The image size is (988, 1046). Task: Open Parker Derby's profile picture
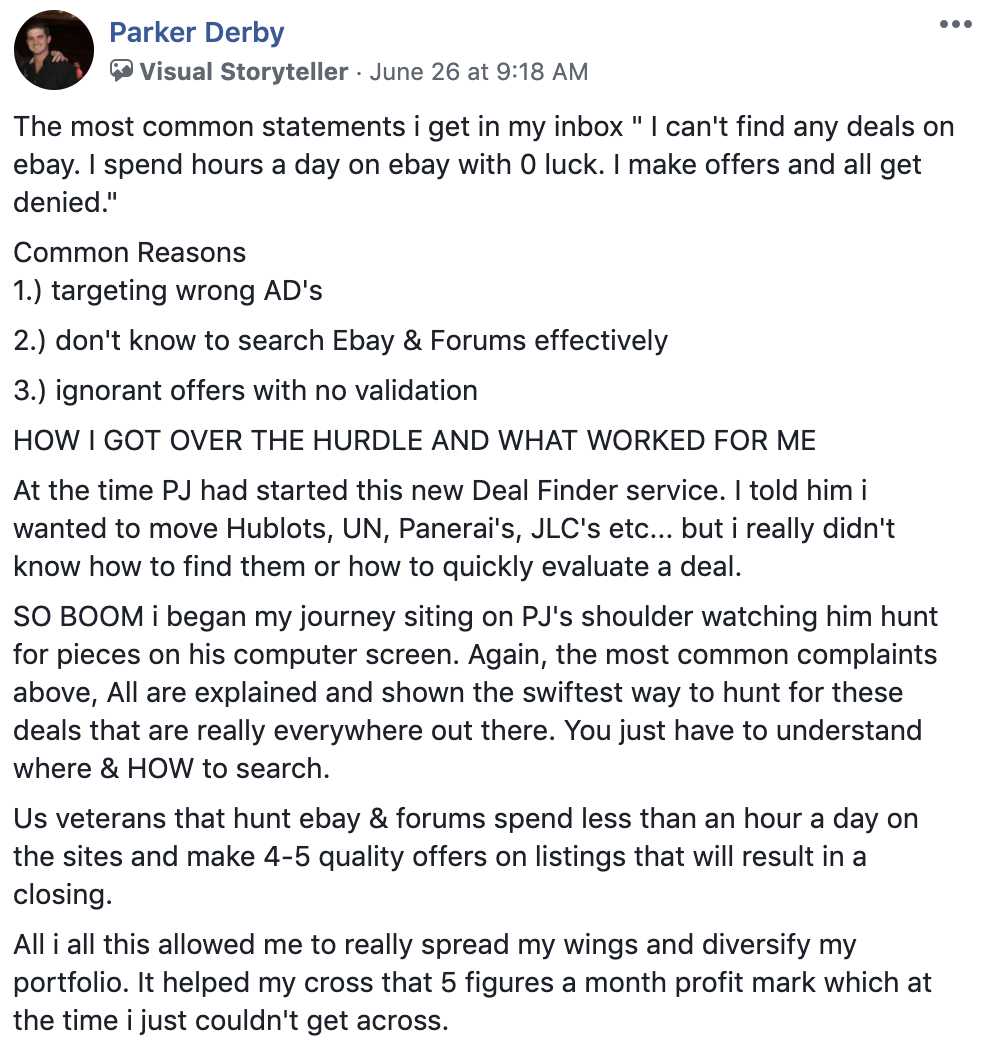click(53, 50)
